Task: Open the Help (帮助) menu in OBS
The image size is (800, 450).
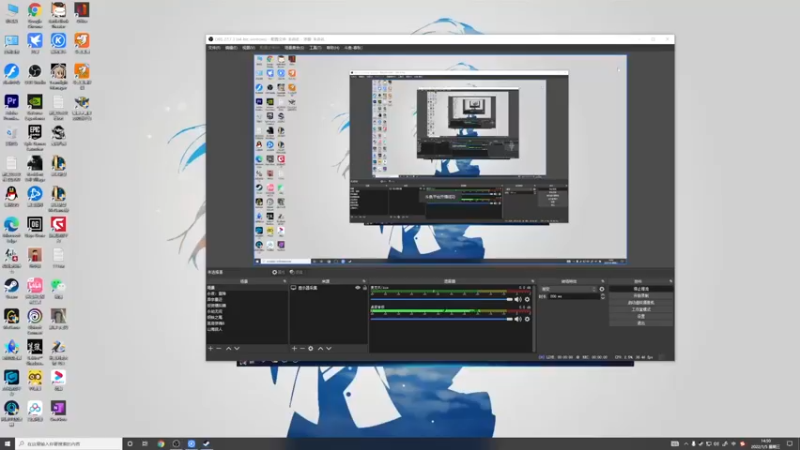Action: (333, 48)
